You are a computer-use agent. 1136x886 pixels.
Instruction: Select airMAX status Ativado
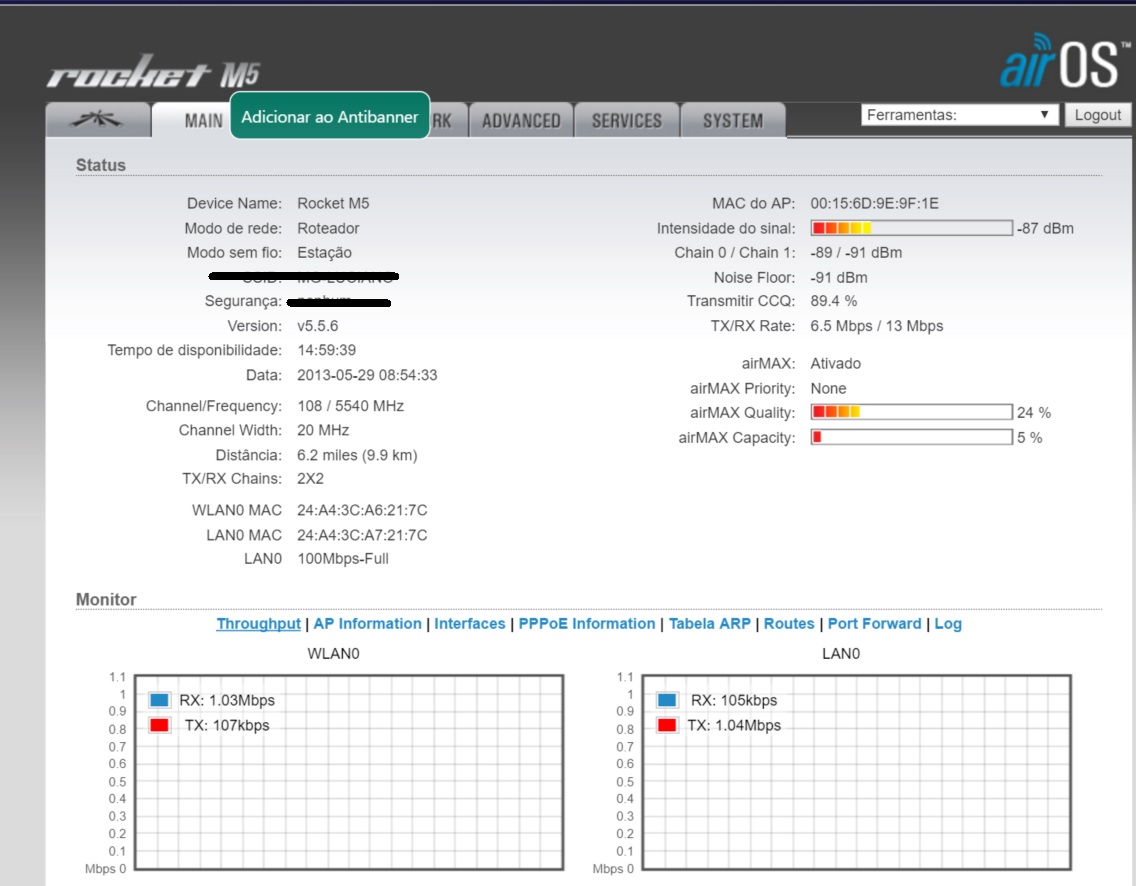click(835, 364)
